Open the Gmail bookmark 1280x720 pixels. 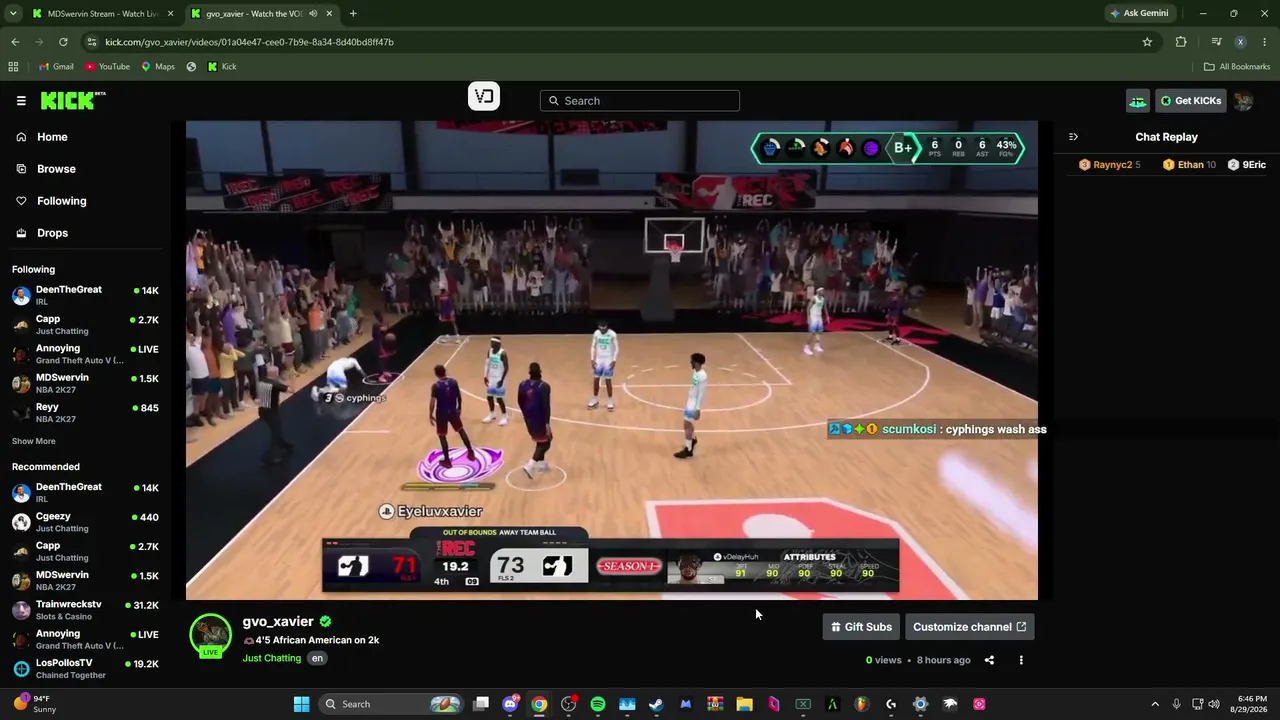pos(56,67)
